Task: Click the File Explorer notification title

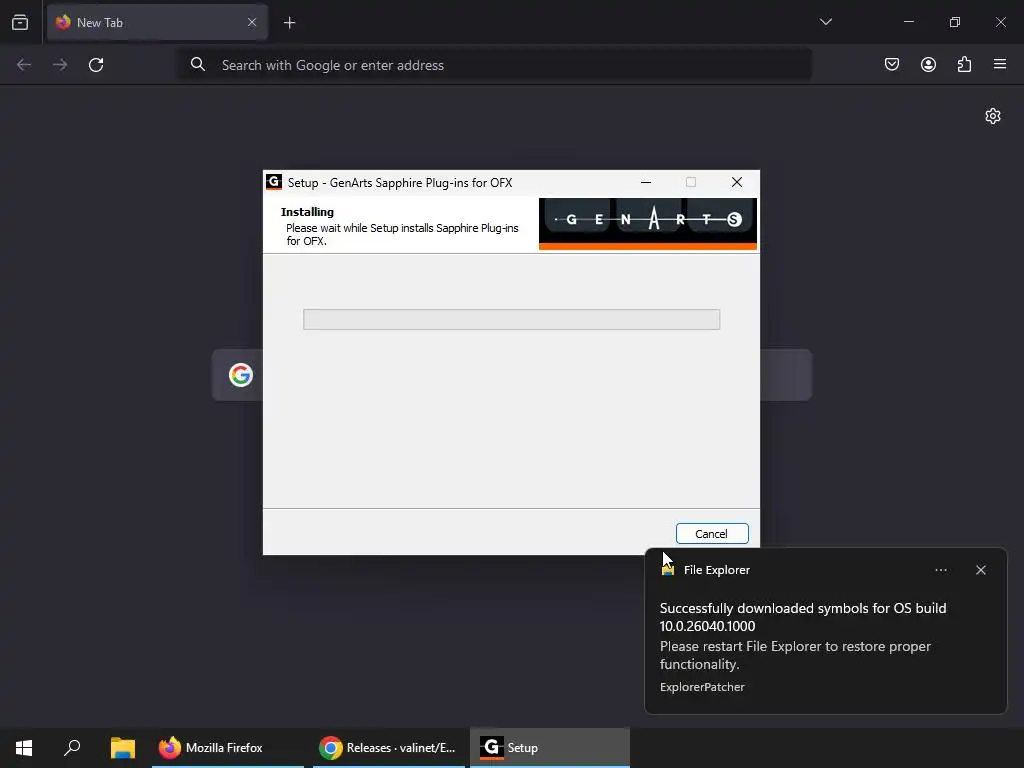Action: pos(716,570)
